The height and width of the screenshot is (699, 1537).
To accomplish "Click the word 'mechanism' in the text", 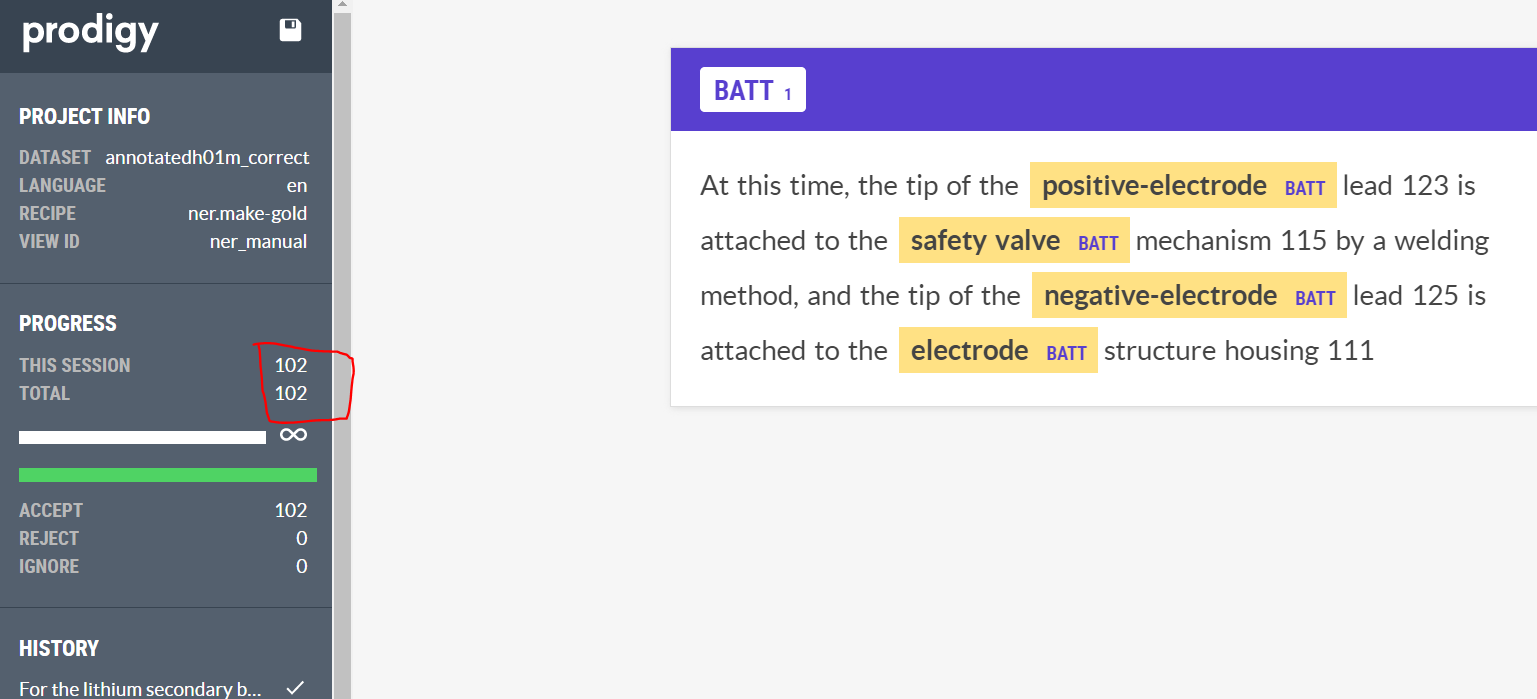I will pyautogui.click(x=1203, y=241).
